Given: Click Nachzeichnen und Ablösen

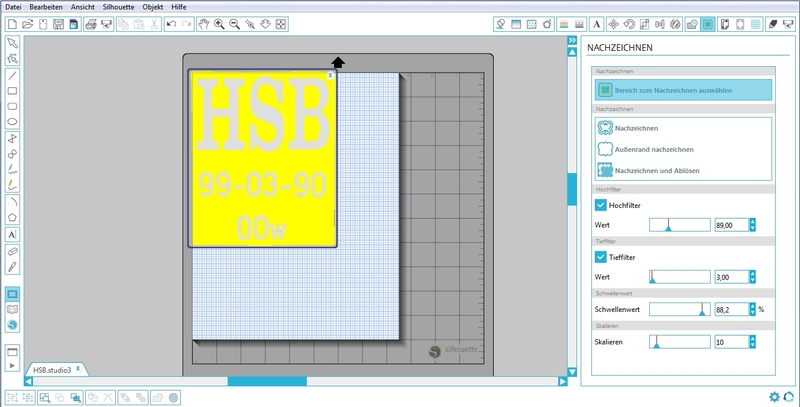Looking at the screenshot, I should tap(655, 171).
